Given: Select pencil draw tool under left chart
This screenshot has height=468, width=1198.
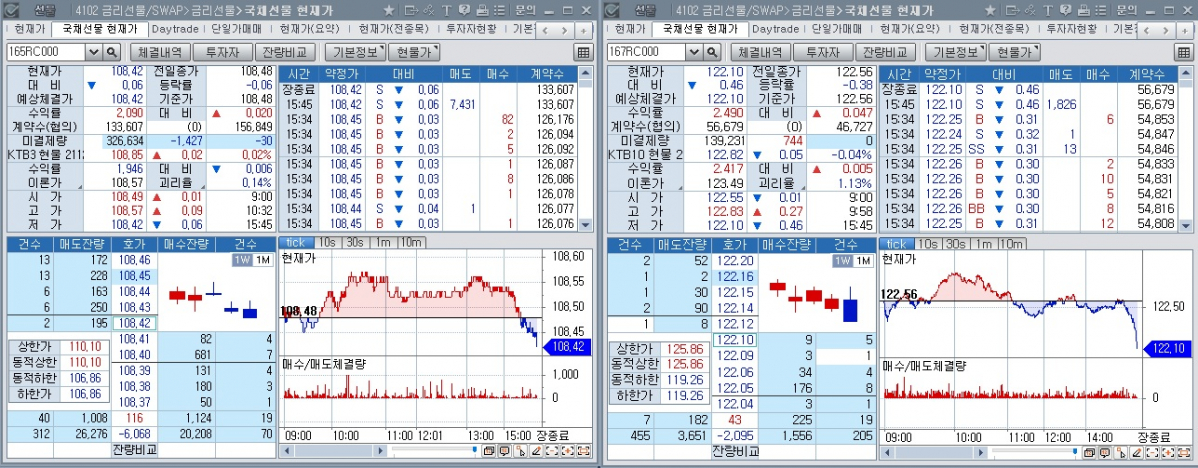Looking at the screenshot, I should pyautogui.click(x=536, y=451).
